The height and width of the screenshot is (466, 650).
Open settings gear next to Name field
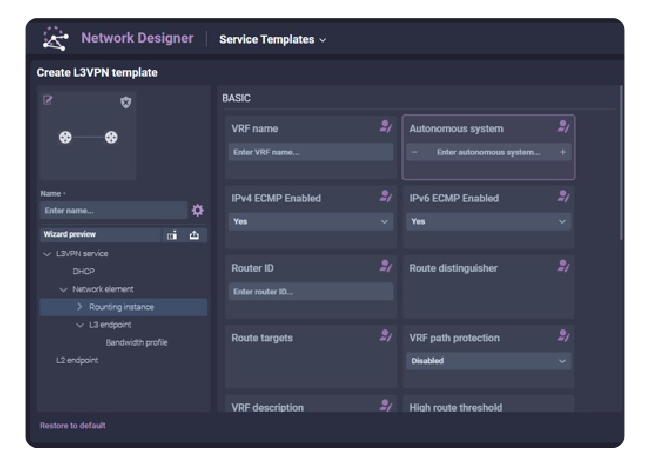(198, 210)
